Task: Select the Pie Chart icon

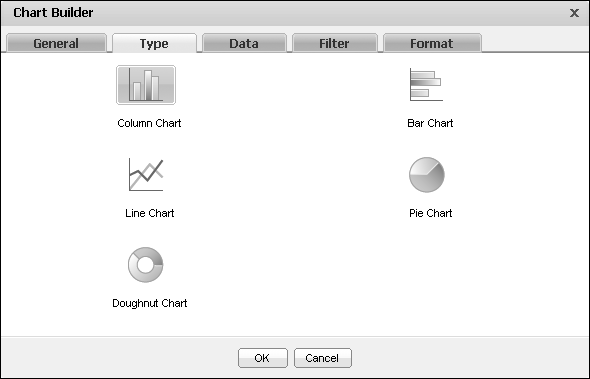Action: (427, 175)
